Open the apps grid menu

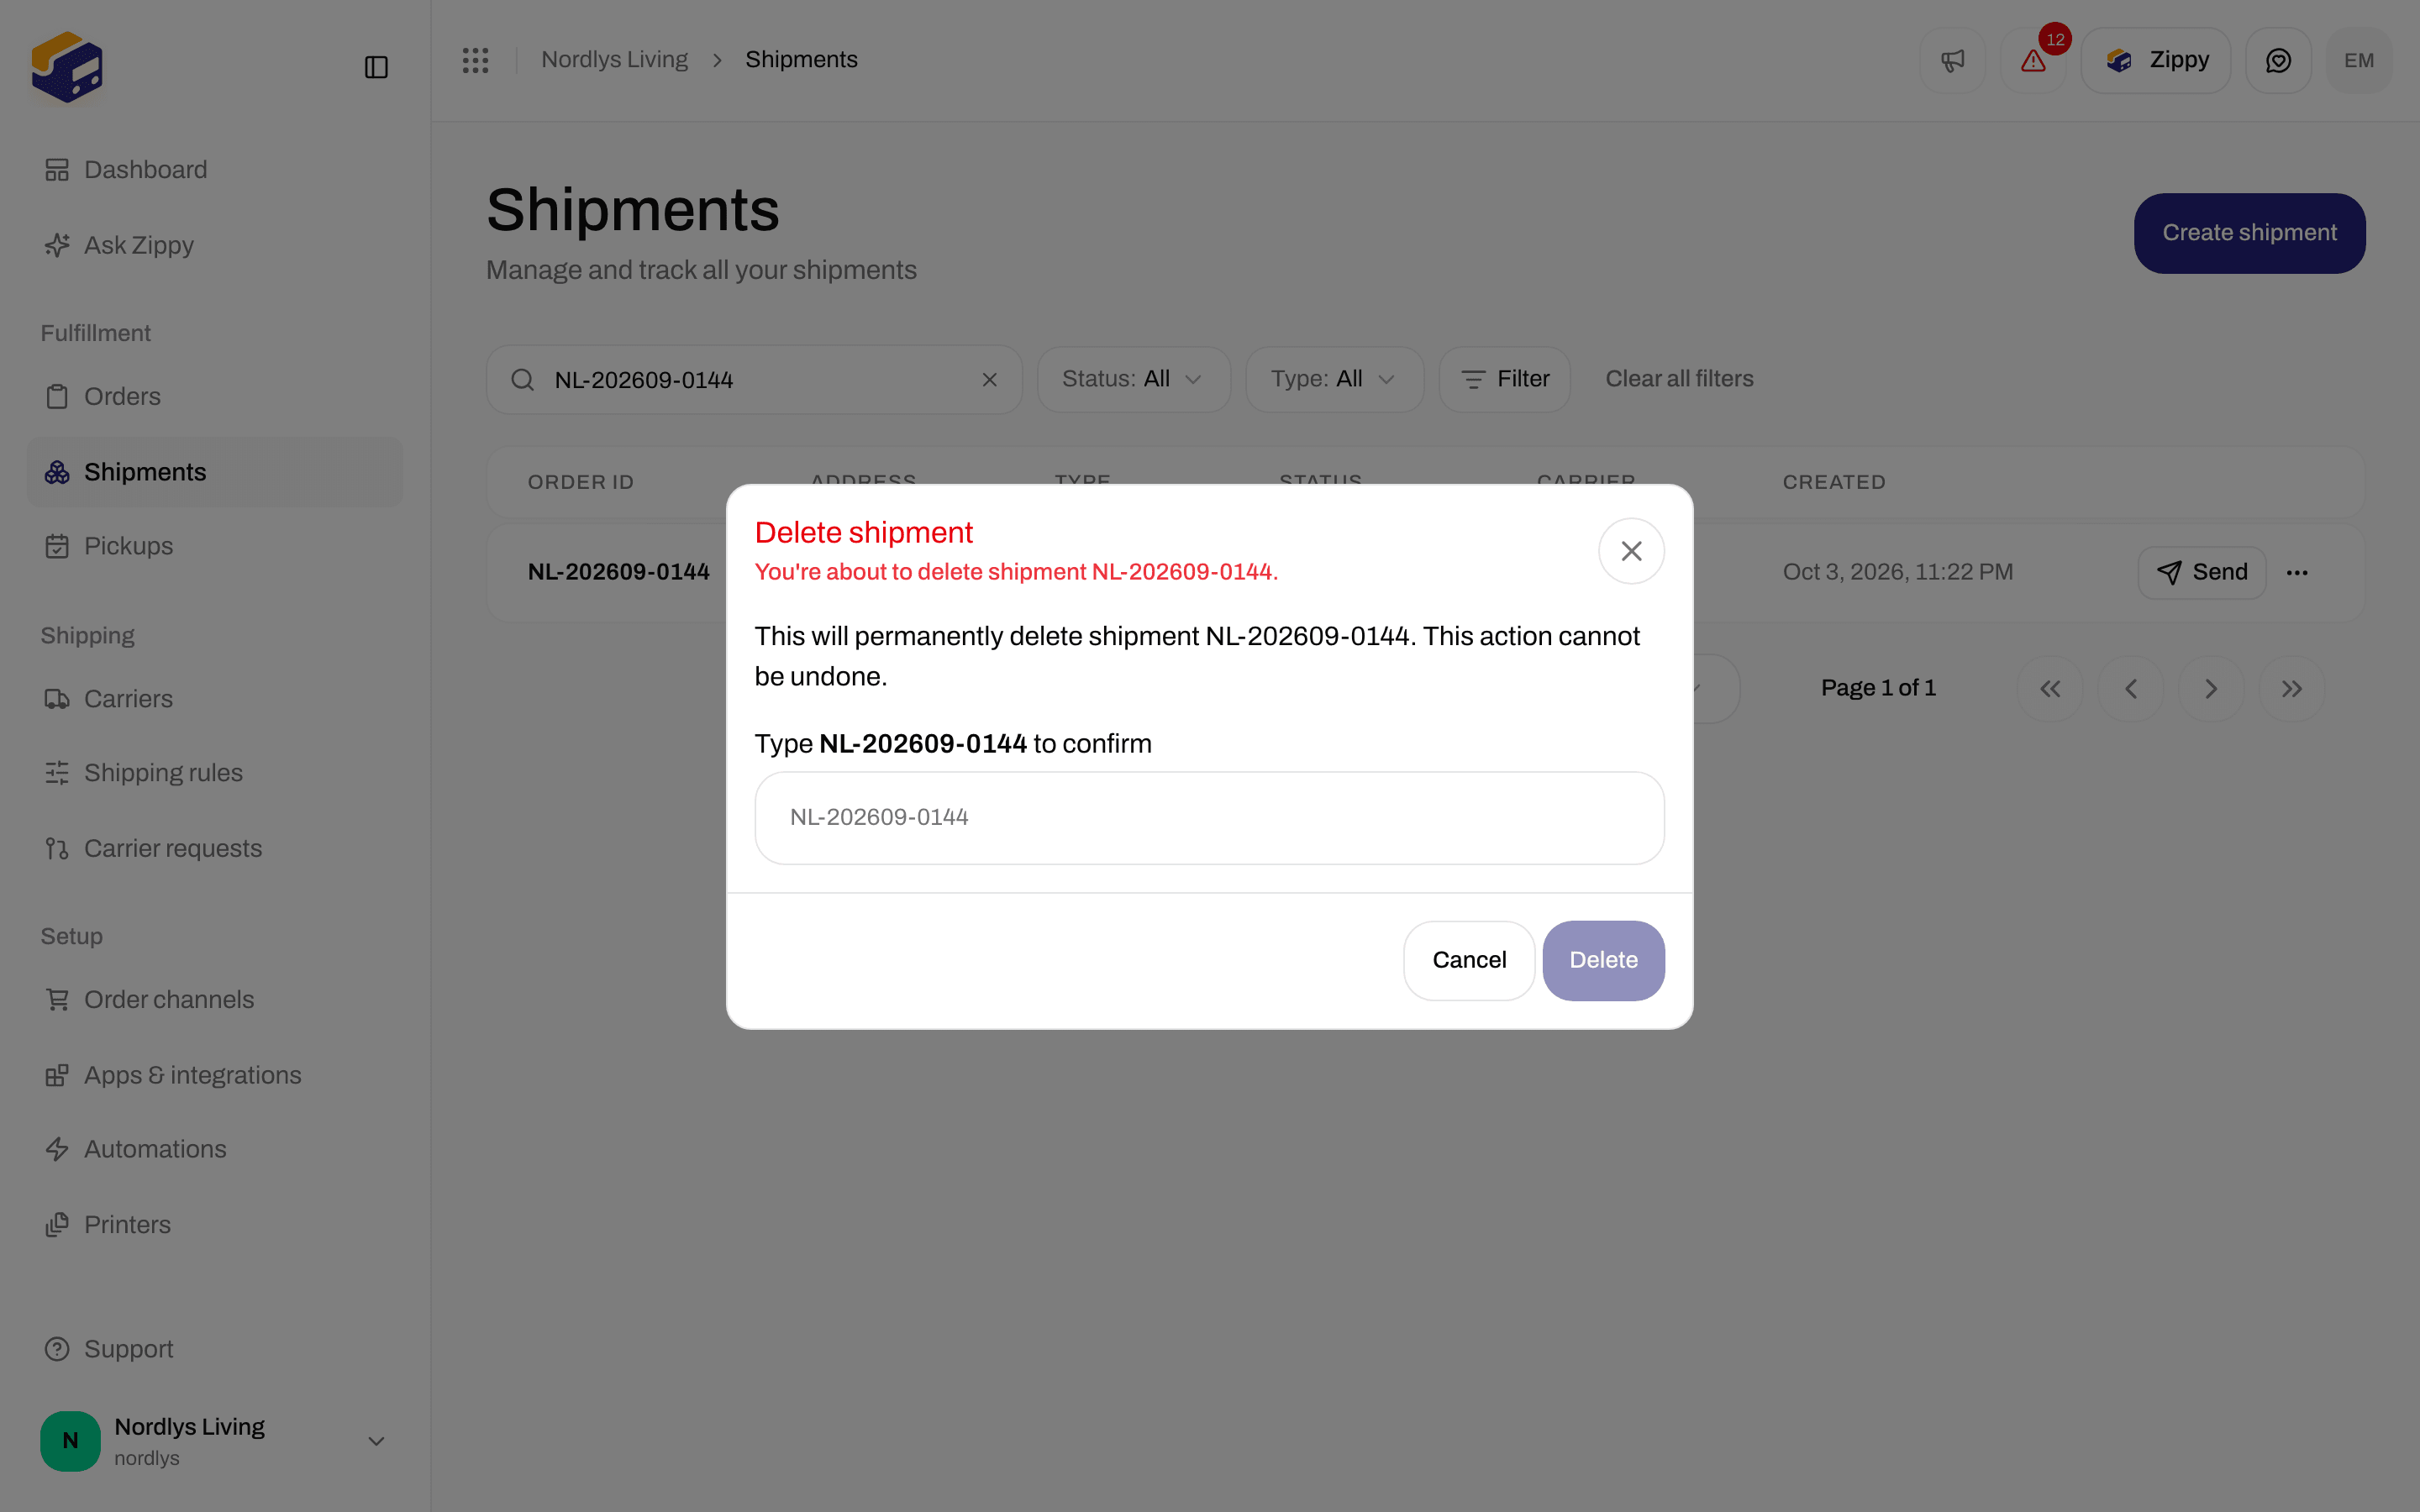pos(475,60)
